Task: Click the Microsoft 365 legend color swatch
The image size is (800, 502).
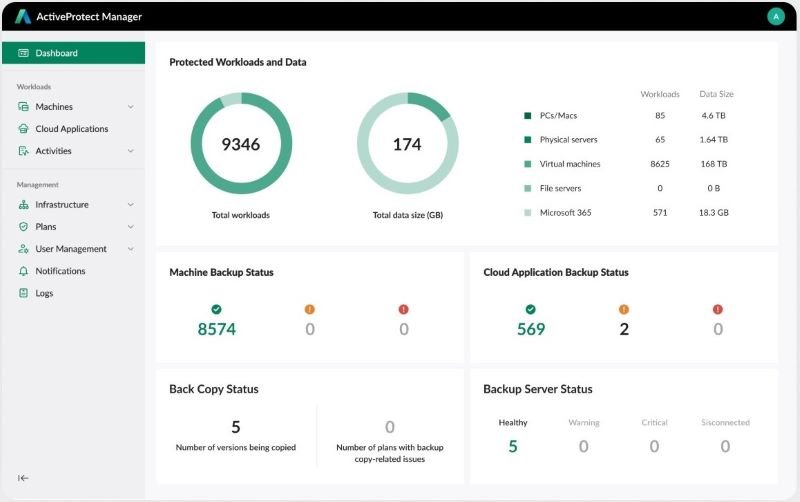Action: [x=528, y=212]
